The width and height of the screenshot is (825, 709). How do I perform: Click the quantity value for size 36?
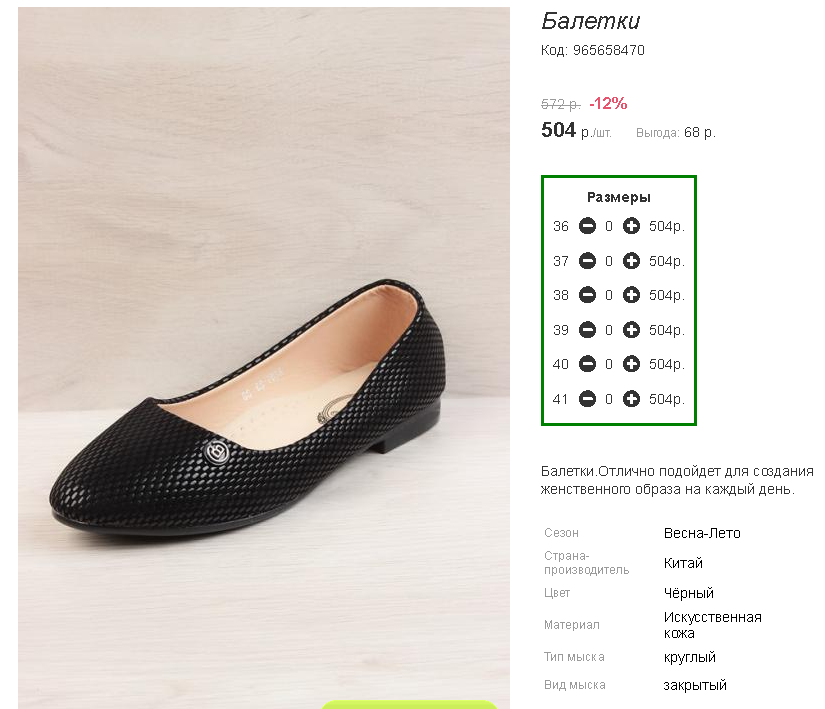[609, 227]
